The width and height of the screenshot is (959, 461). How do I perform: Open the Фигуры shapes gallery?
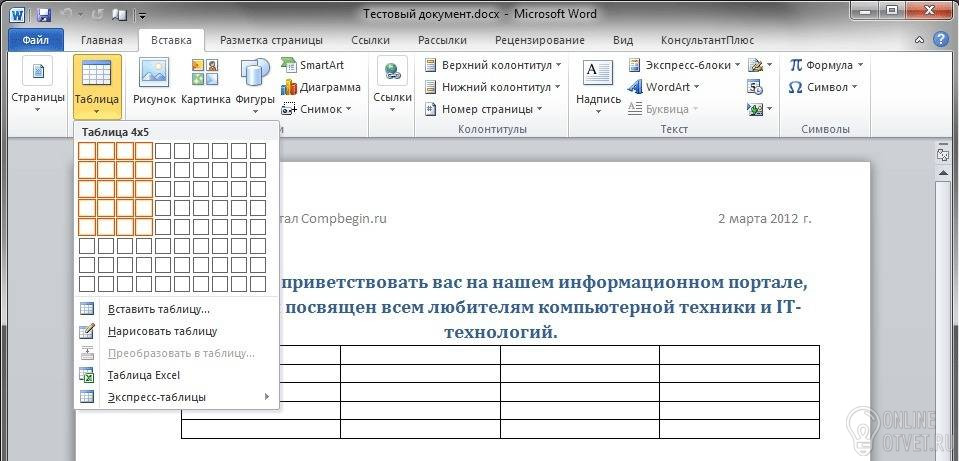[x=254, y=86]
